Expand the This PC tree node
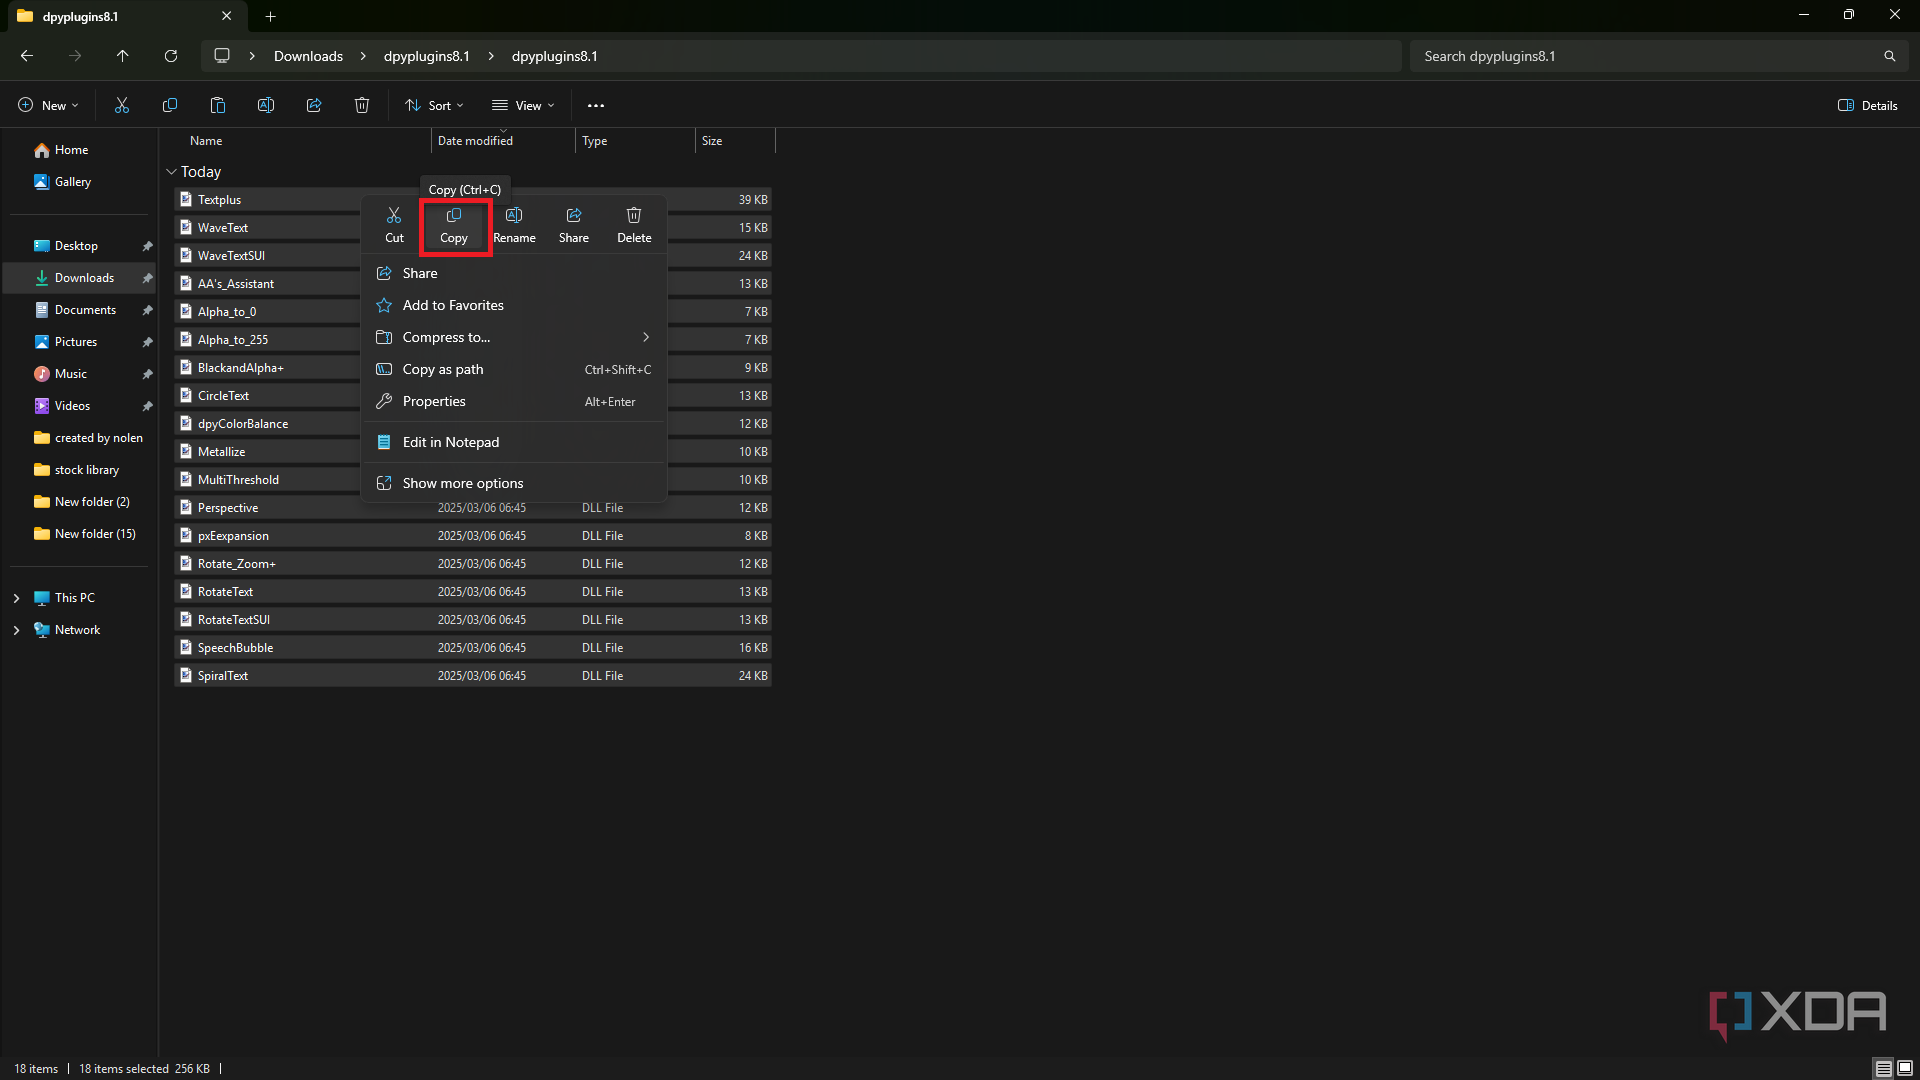1920x1080 pixels. click(16, 598)
